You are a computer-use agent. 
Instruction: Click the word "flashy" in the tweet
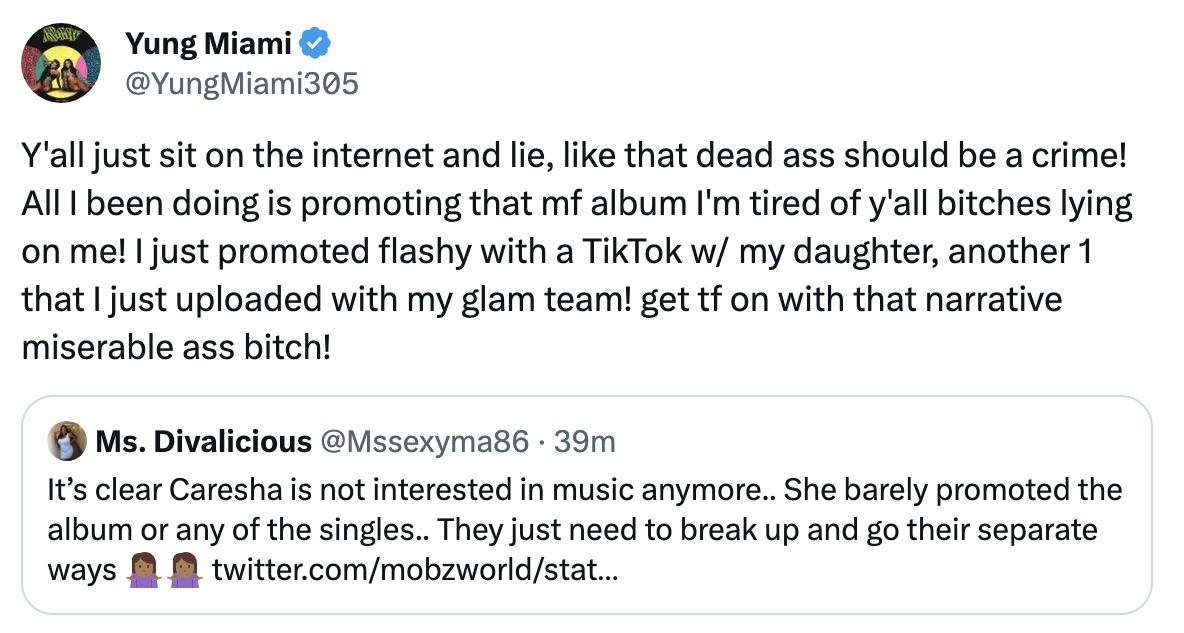(378, 249)
